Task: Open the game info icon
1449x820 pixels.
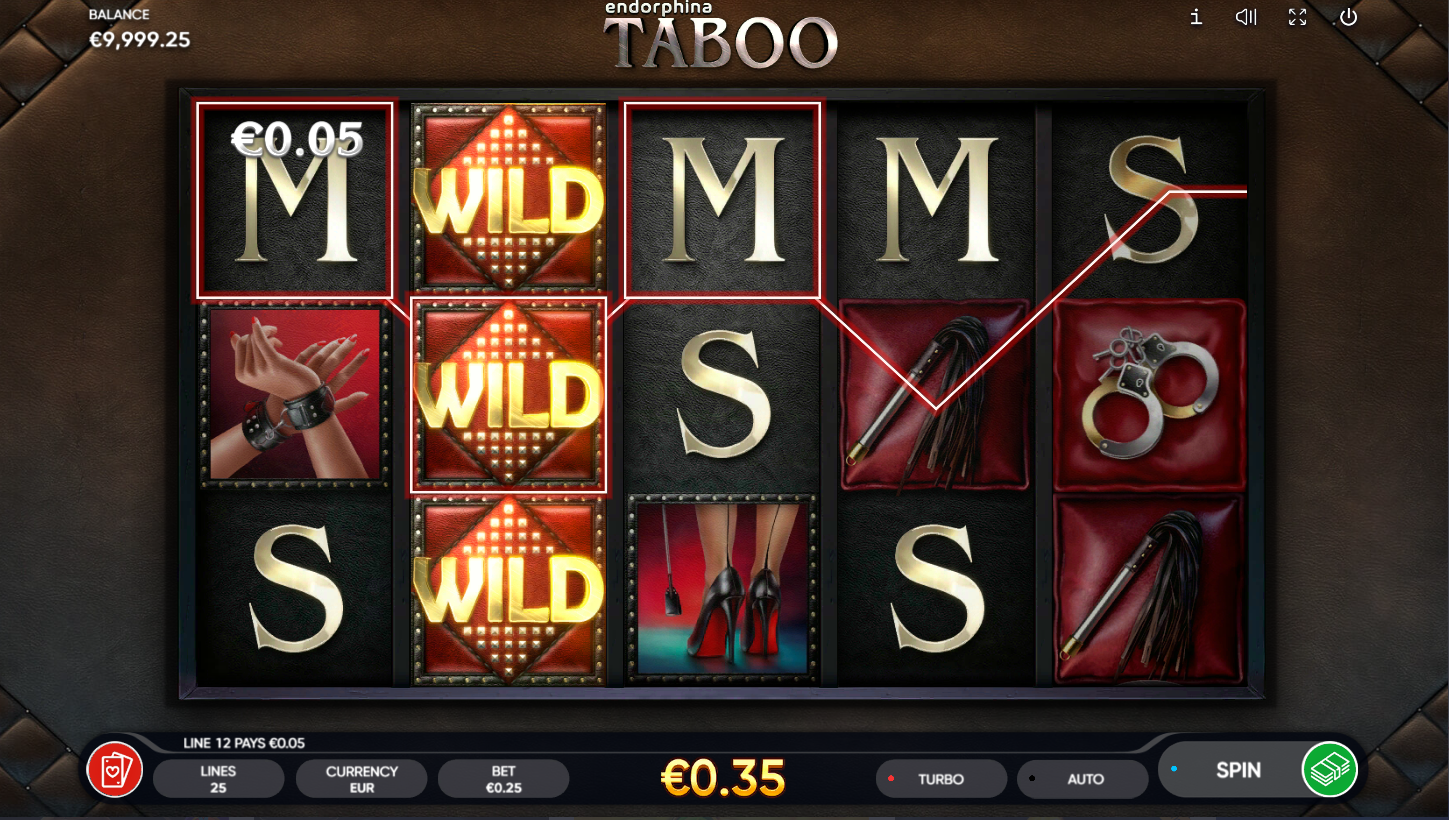Action: [x=1196, y=17]
